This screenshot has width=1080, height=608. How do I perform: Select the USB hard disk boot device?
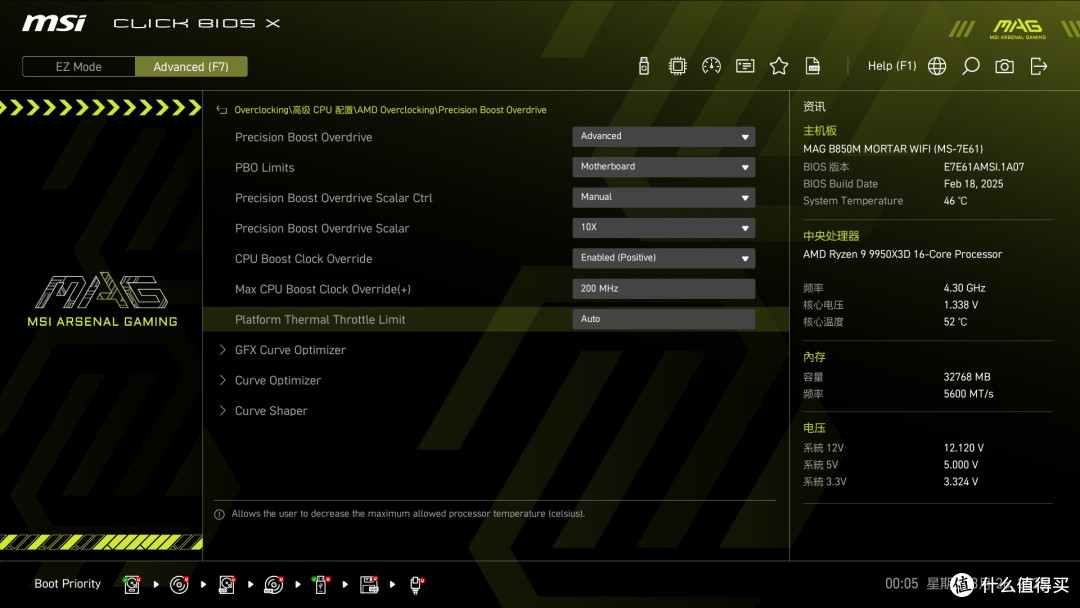tap(227, 585)
